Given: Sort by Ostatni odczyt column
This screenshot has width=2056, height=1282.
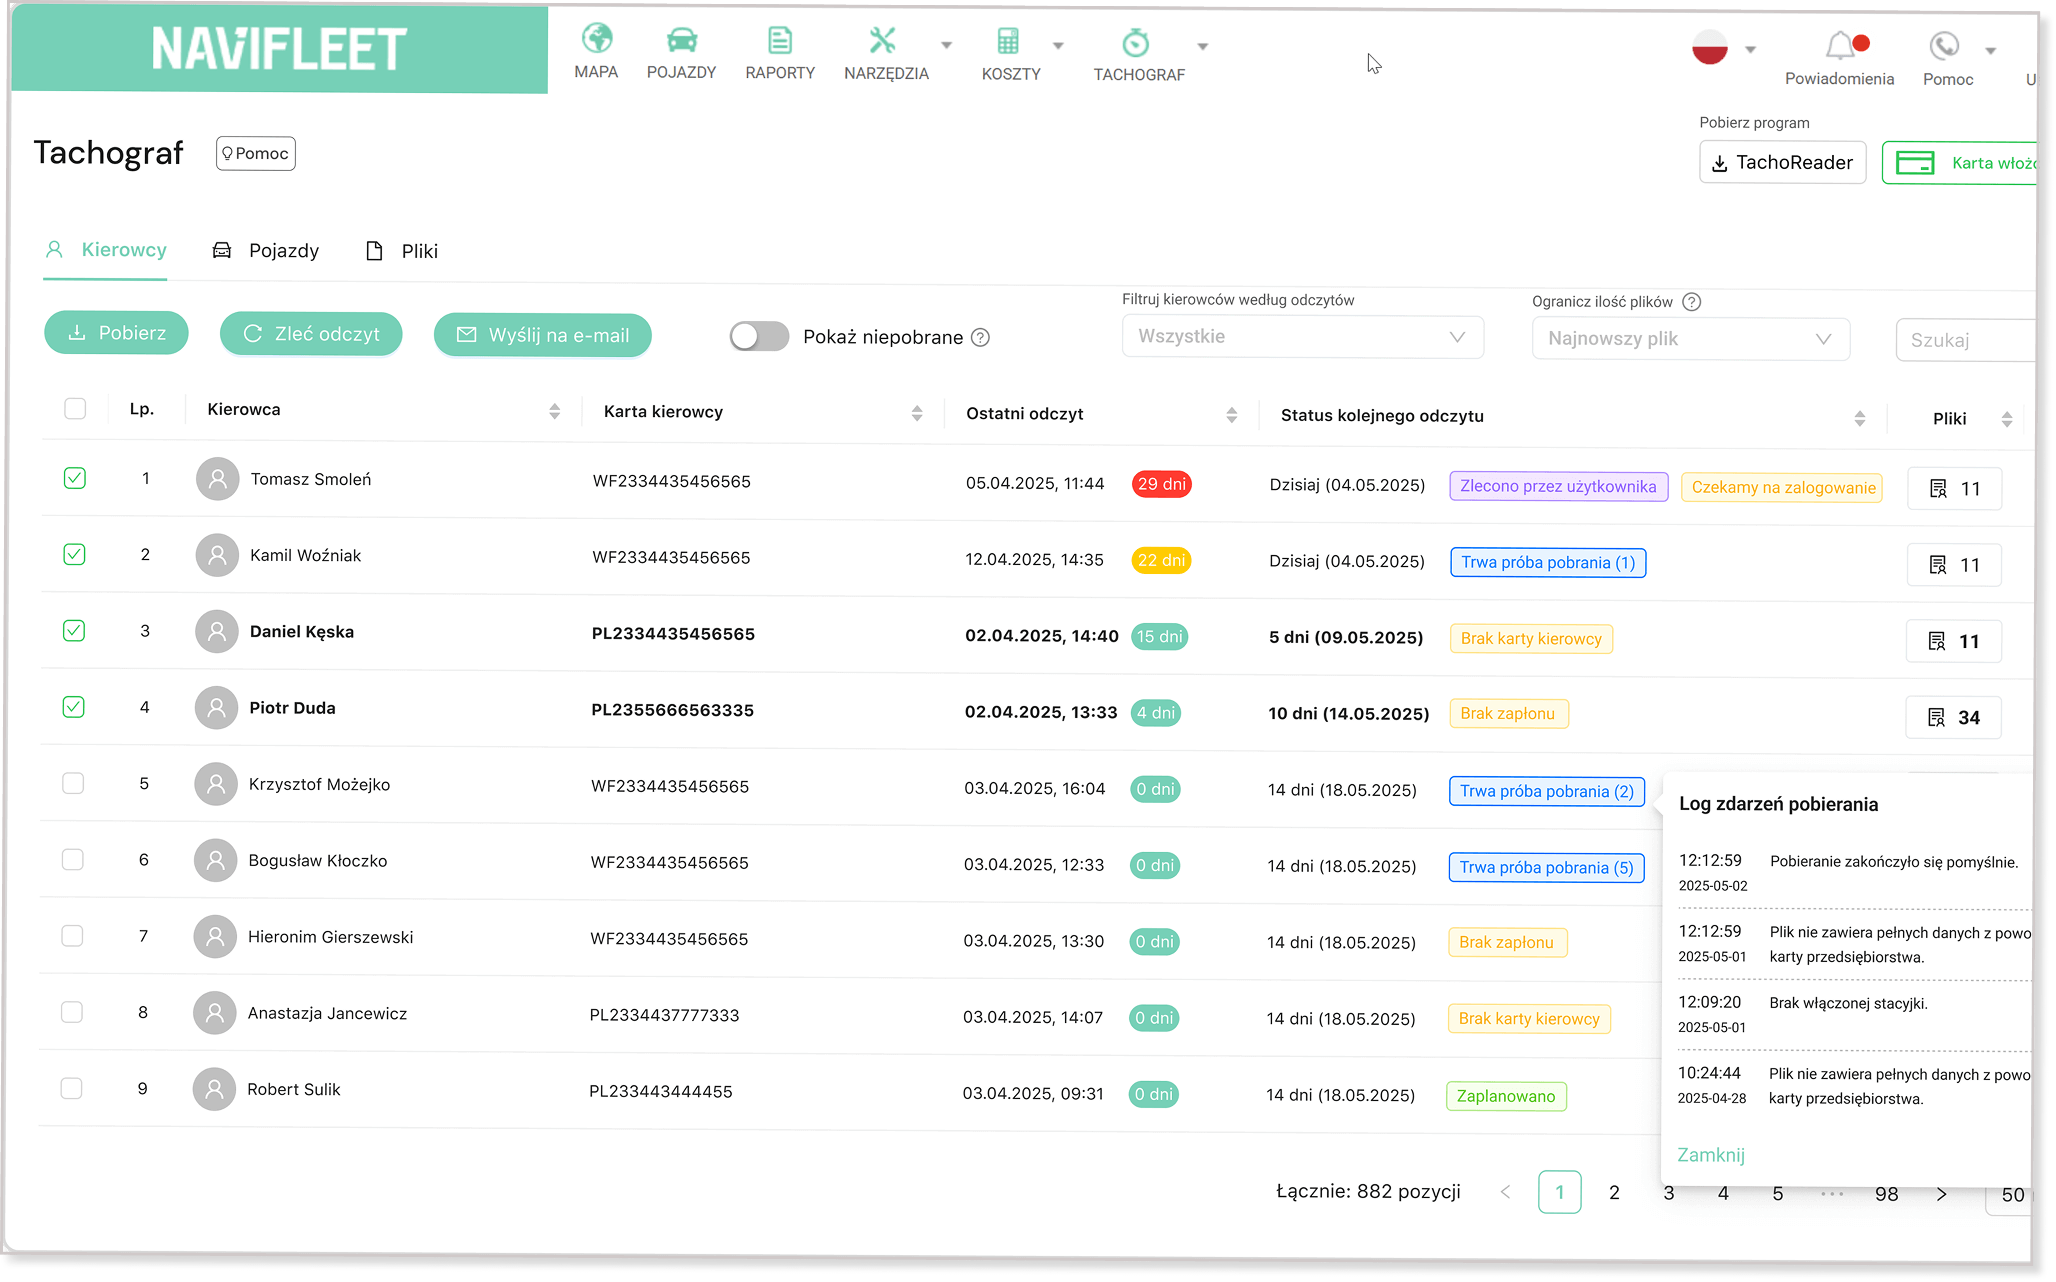Looking at the screenshot, I should (1231, 415).
